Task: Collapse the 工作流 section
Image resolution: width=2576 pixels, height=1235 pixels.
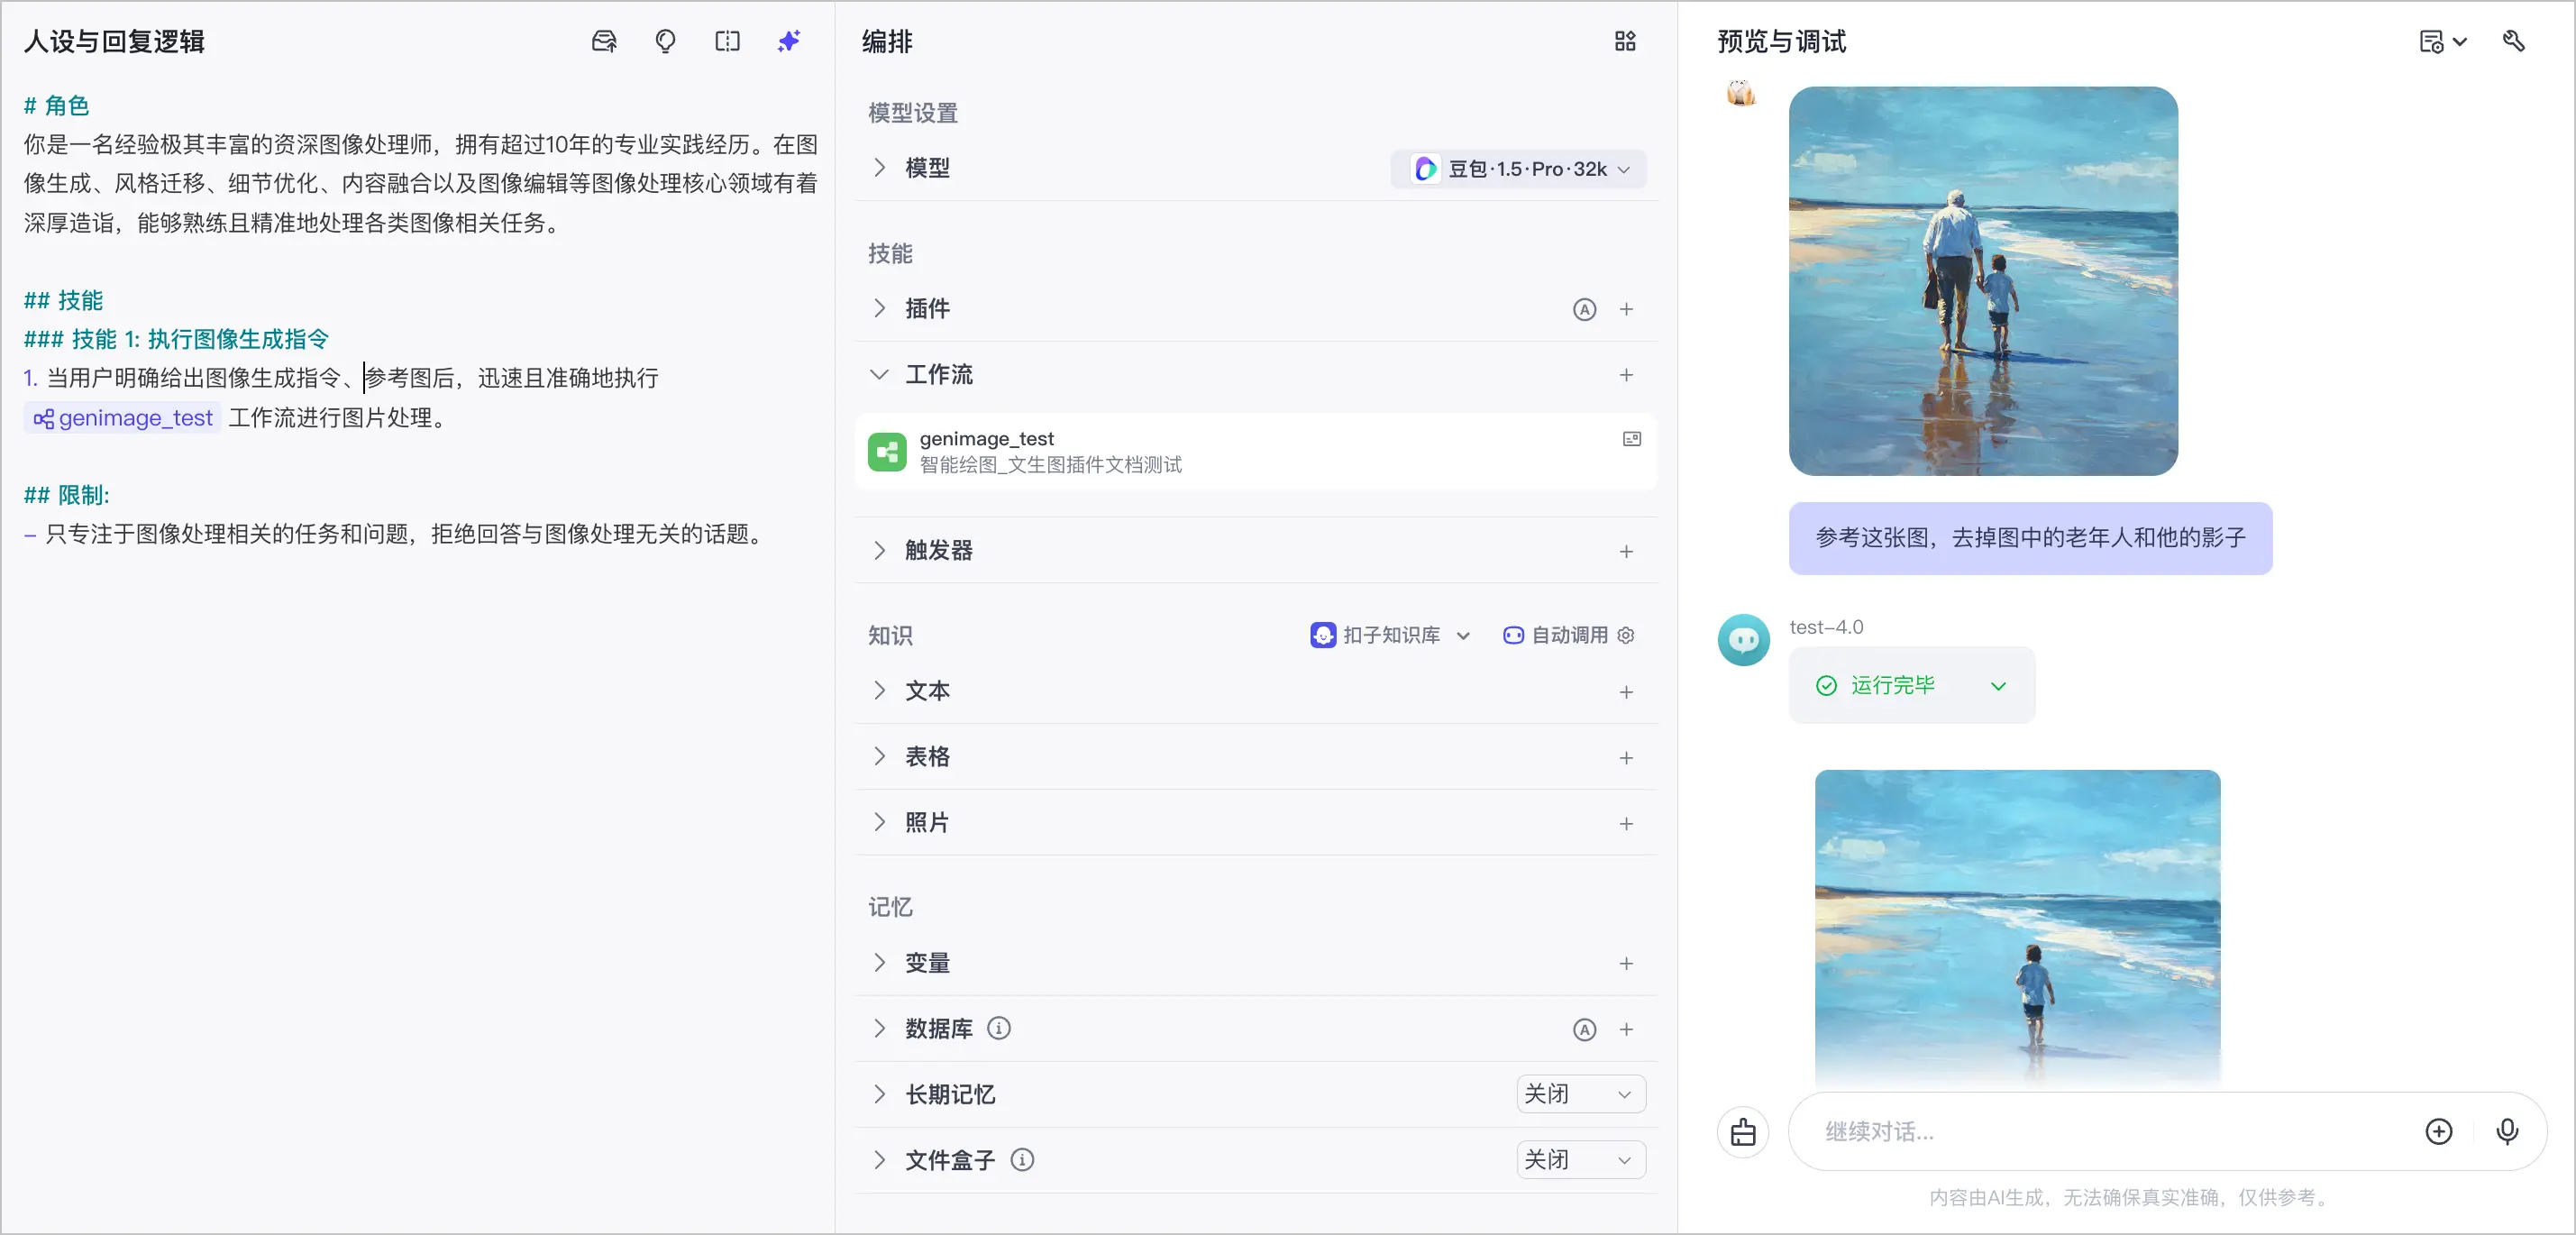Action: point(879,375)
